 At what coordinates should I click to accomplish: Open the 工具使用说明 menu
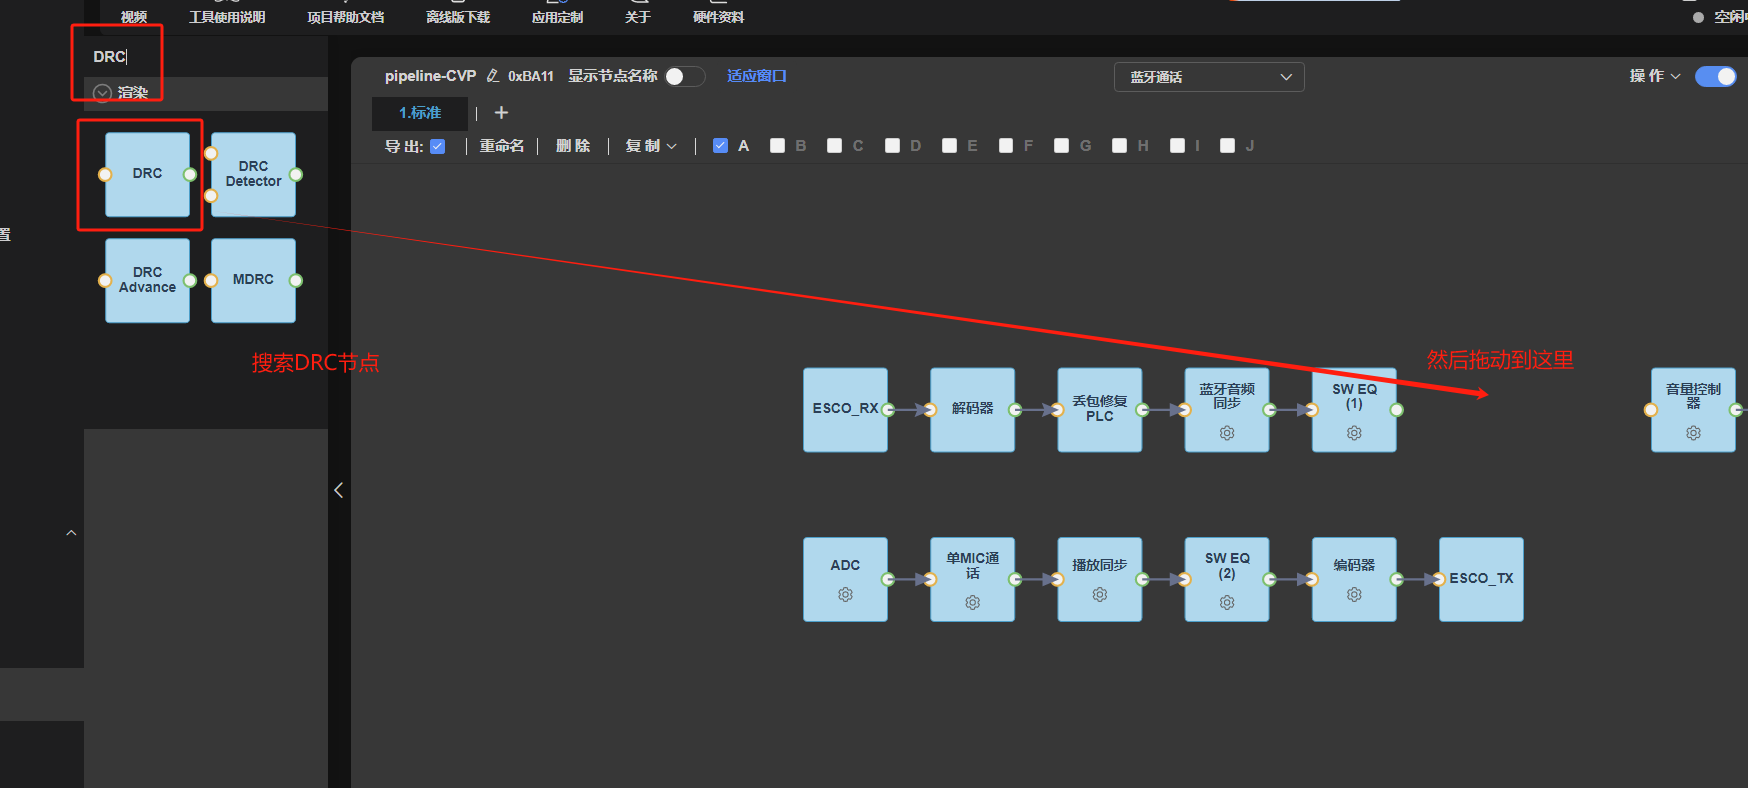coord(227,17)
